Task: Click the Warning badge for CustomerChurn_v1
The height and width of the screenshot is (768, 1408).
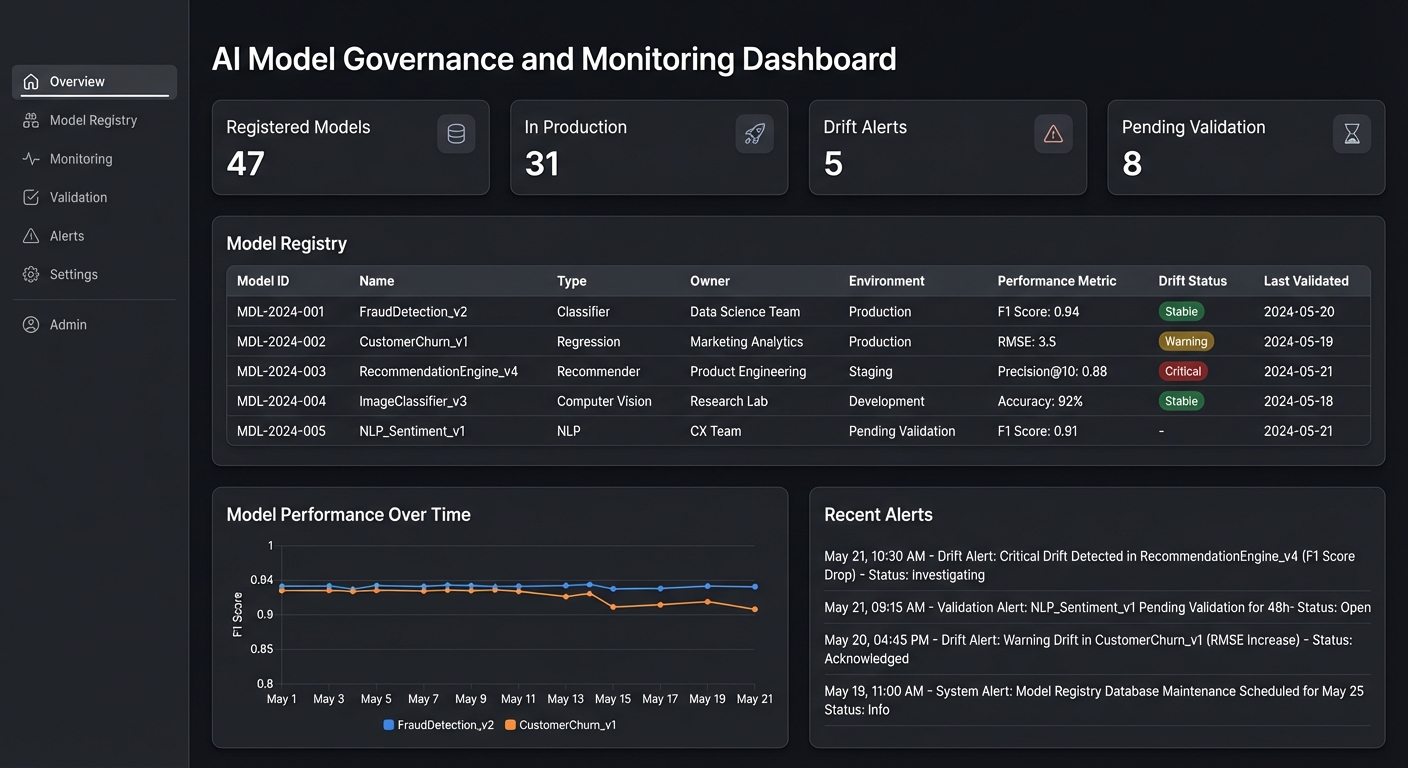Action: 1186,341
